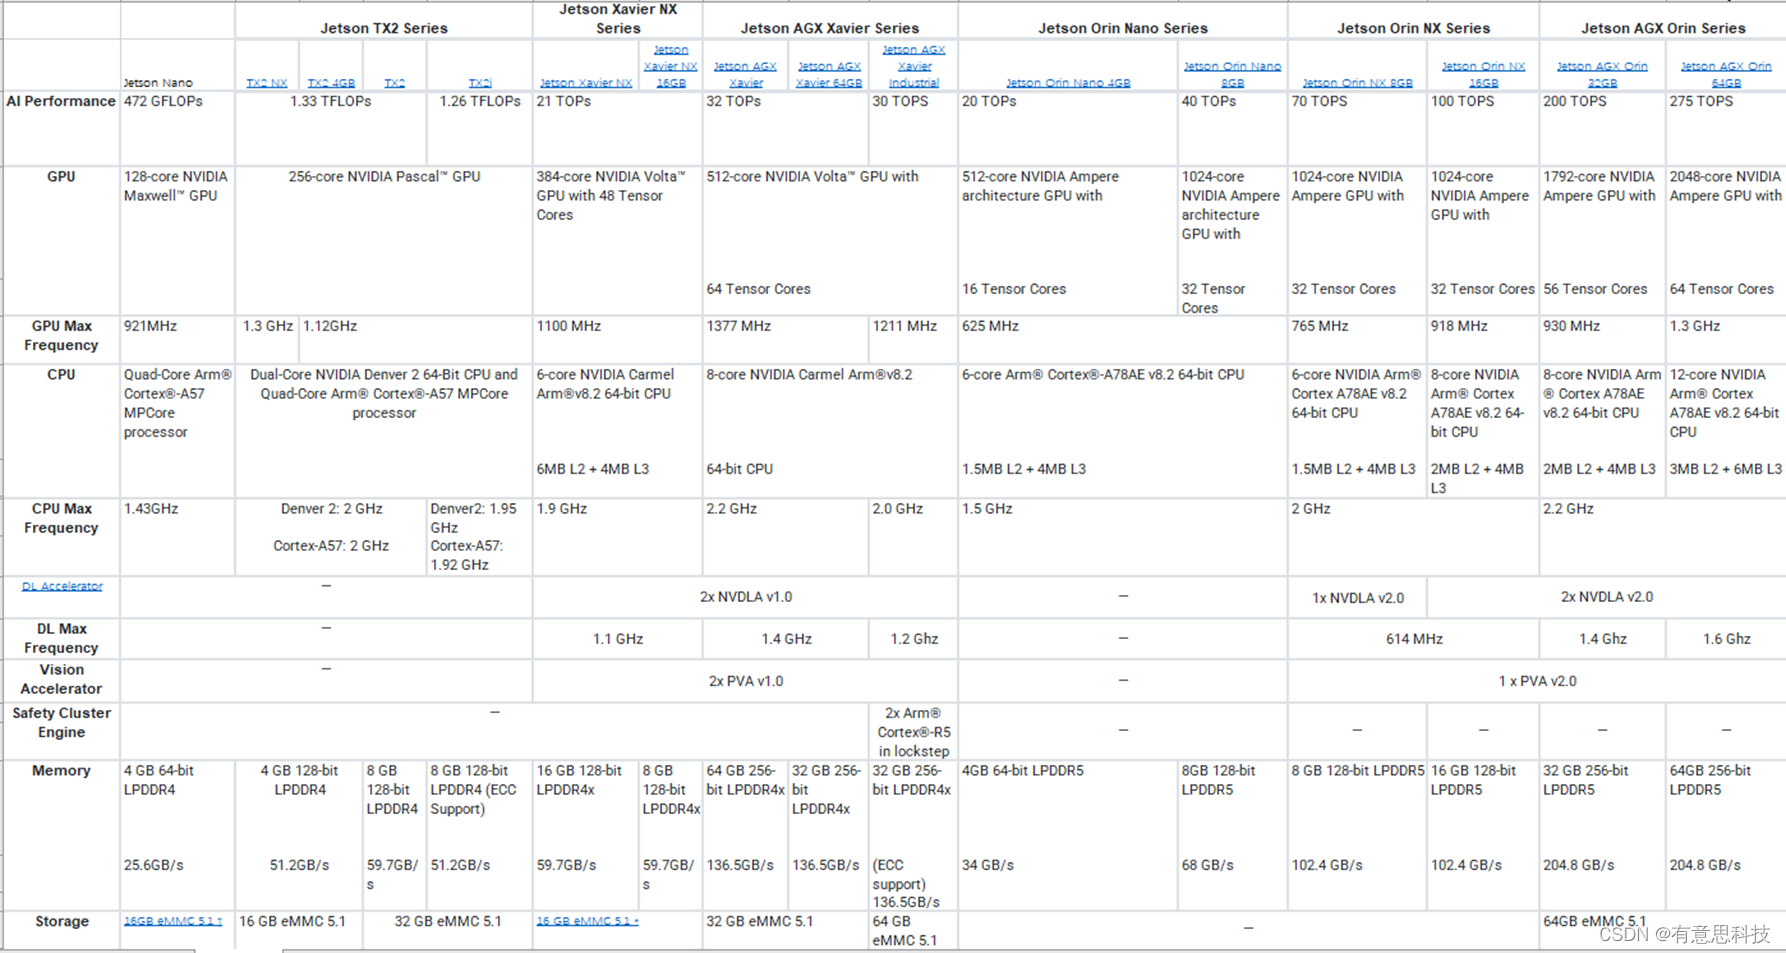The width and height of the screenshot is (1786, 953).
Task: Click the 918 MHz cell
Action: coord(1459,326)
